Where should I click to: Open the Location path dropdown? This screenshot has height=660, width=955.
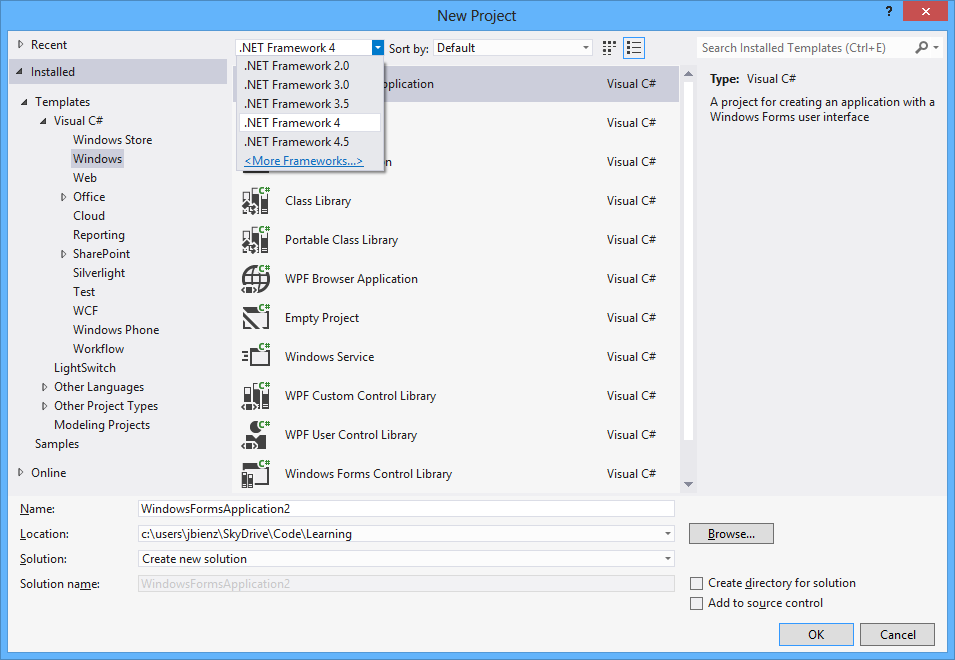(x=668, y=534)
